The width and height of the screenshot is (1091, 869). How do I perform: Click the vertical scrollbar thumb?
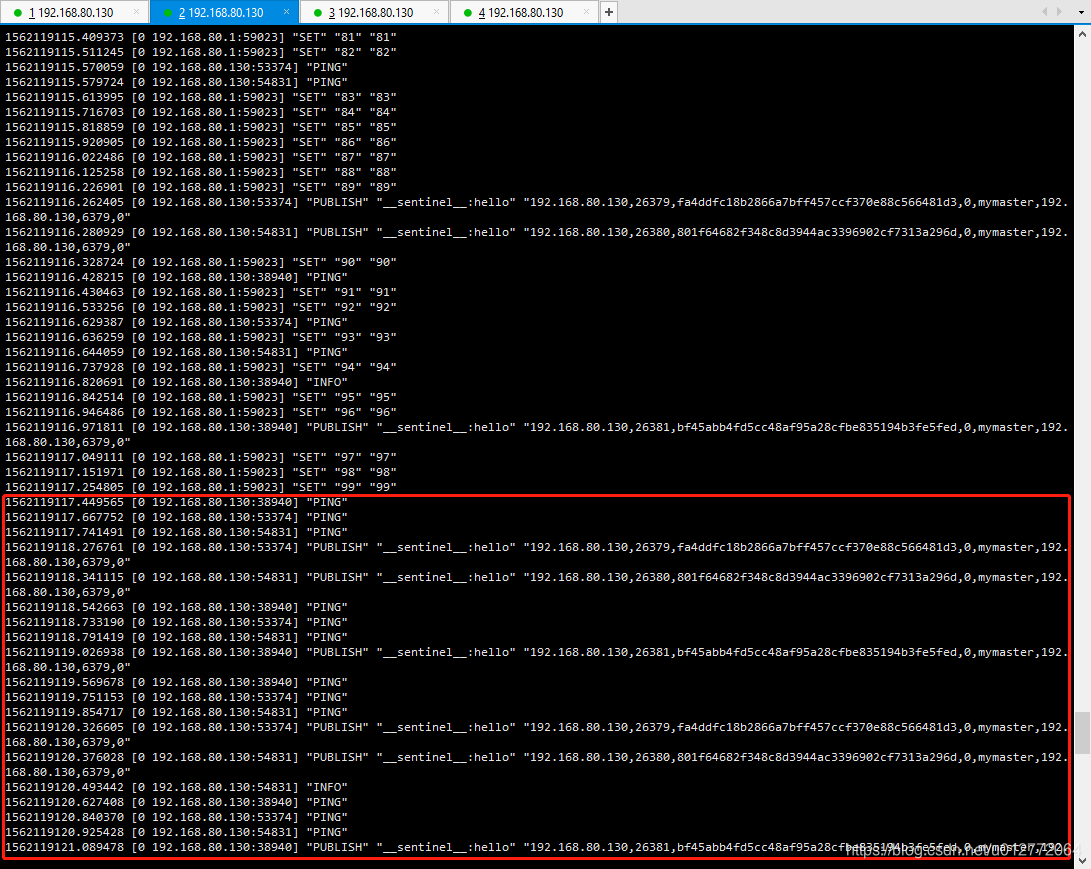pos(1083,733)
